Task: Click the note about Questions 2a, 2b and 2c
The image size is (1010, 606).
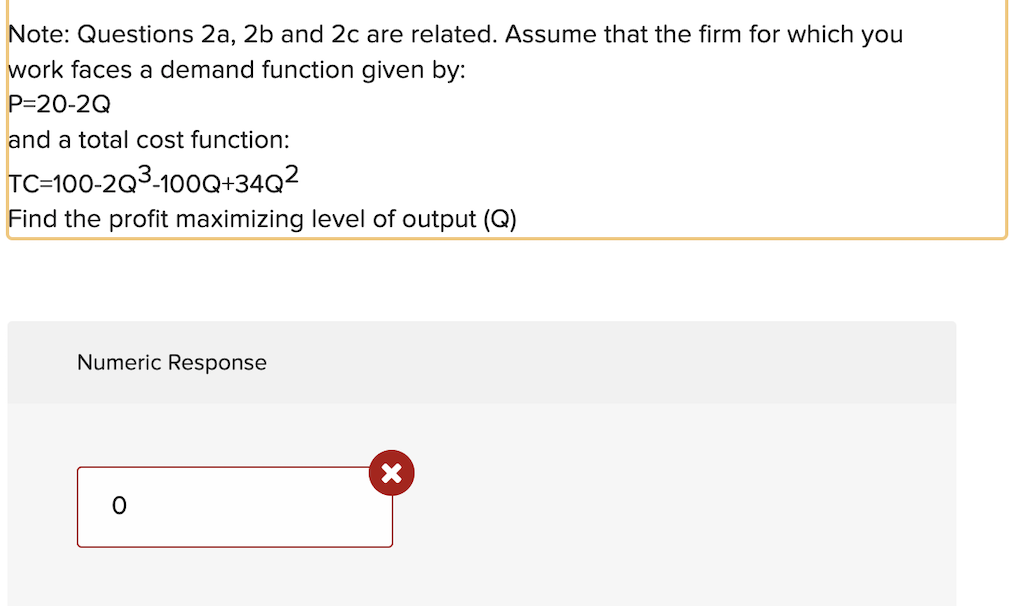Action: [455, 34]
